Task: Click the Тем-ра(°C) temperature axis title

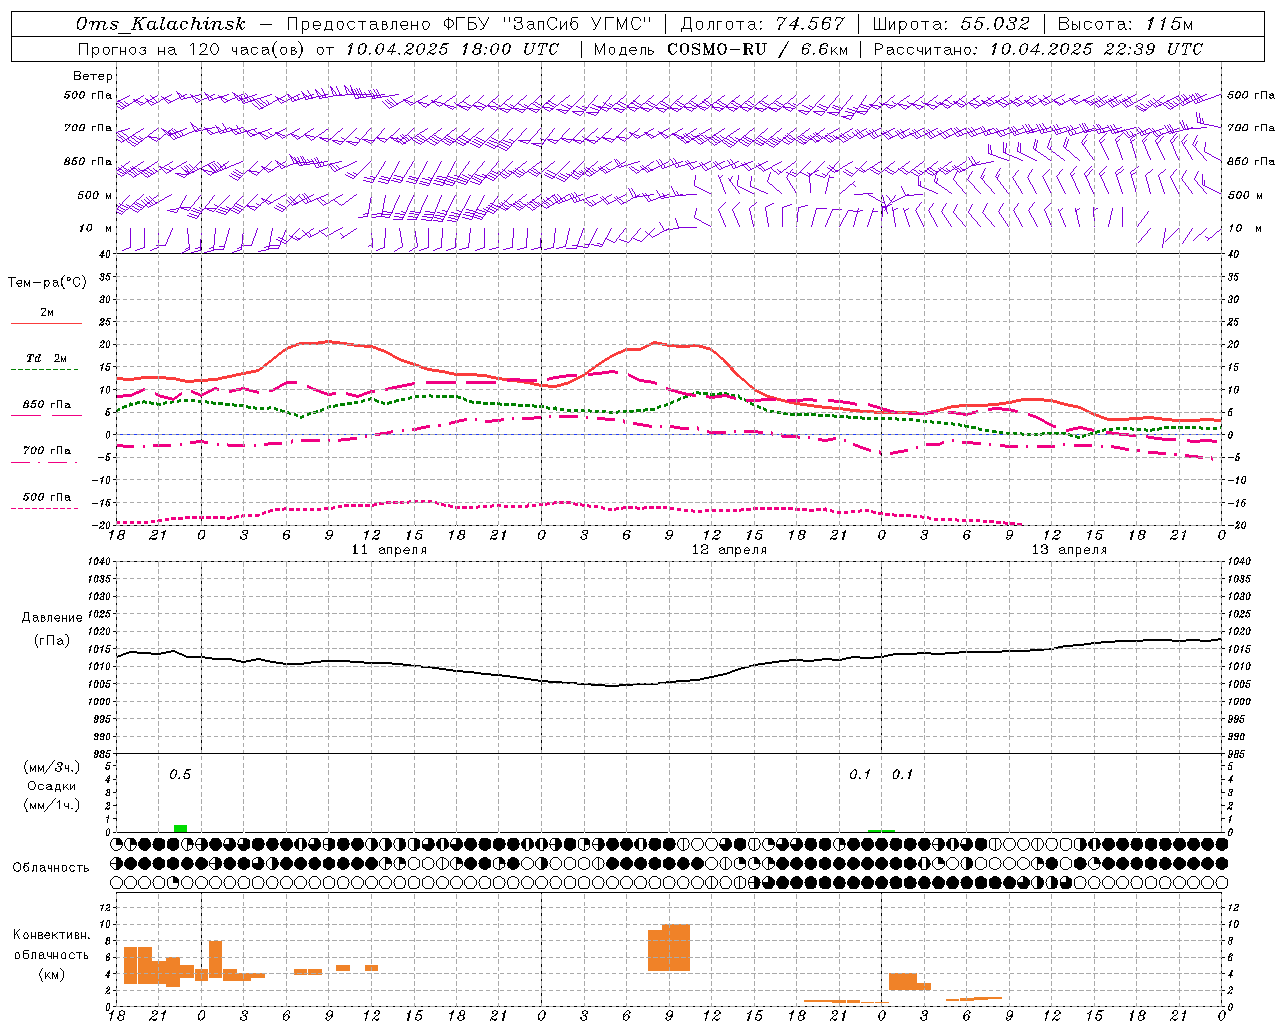Action: coord(47,283)
